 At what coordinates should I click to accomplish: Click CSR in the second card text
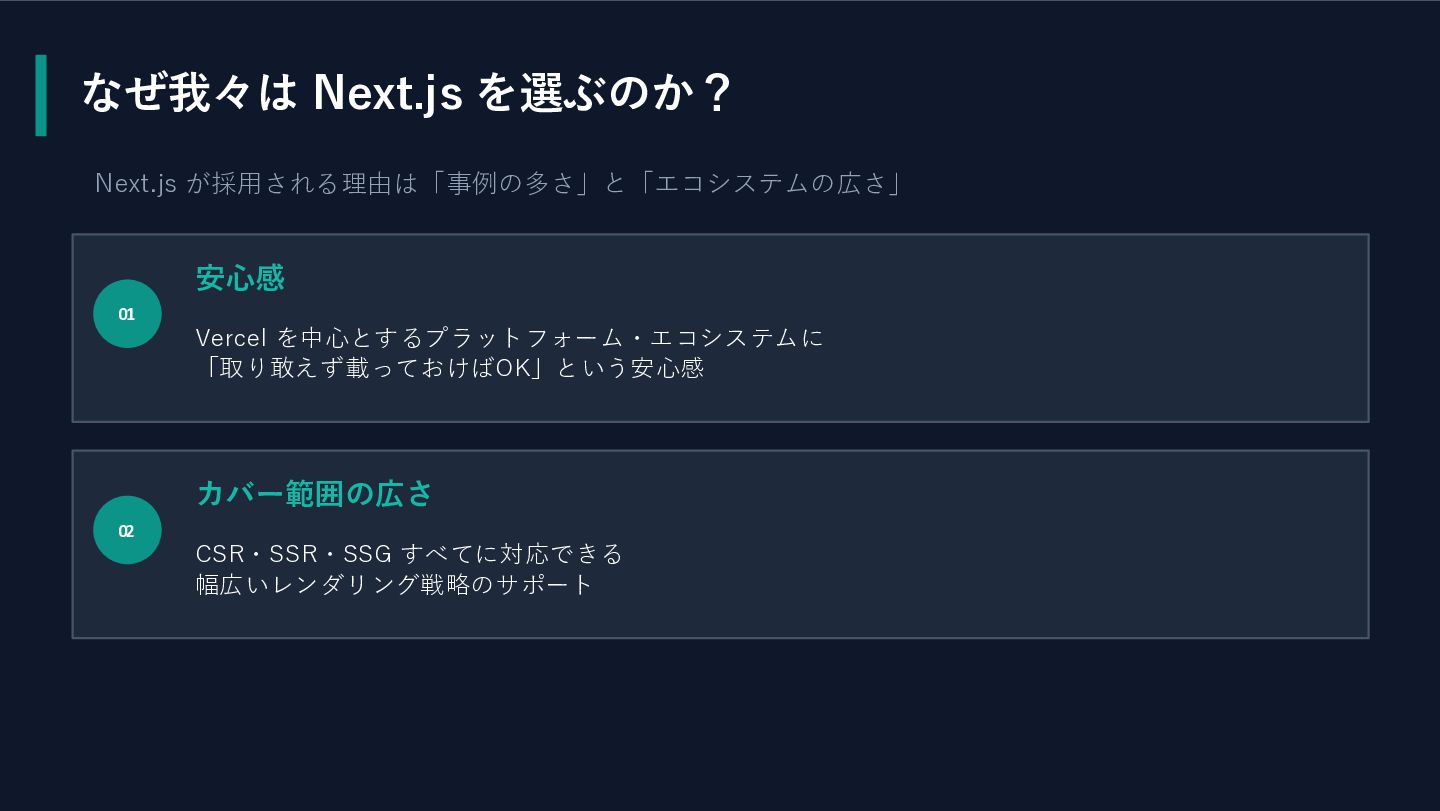[x=220, y=554]
